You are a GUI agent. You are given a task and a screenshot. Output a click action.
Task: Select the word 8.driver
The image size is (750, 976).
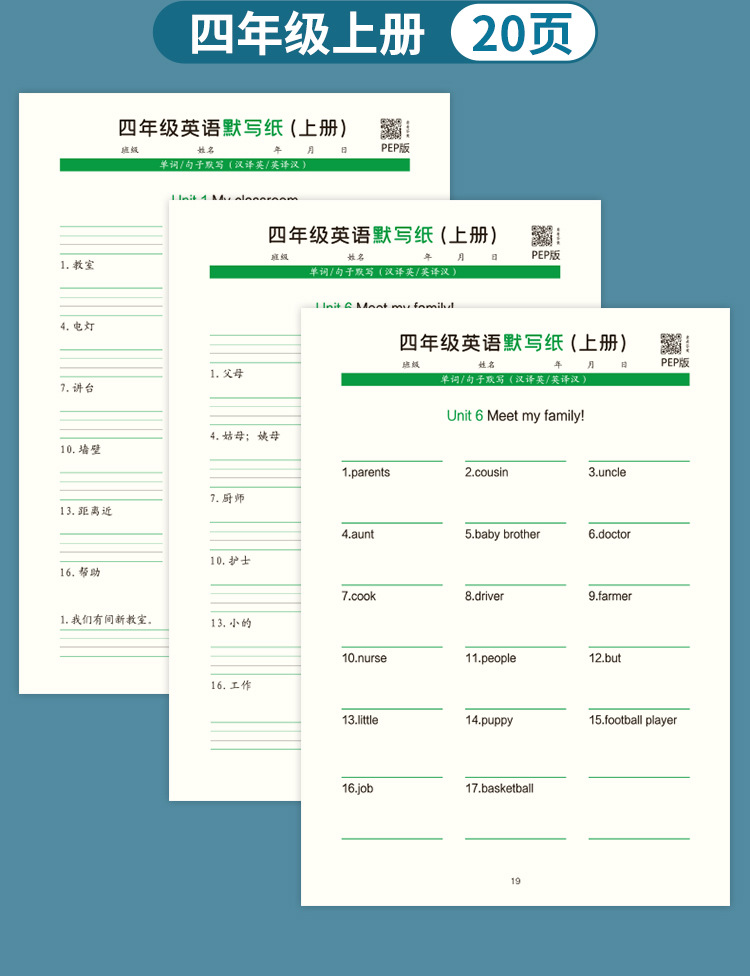[x=484, y=596]
